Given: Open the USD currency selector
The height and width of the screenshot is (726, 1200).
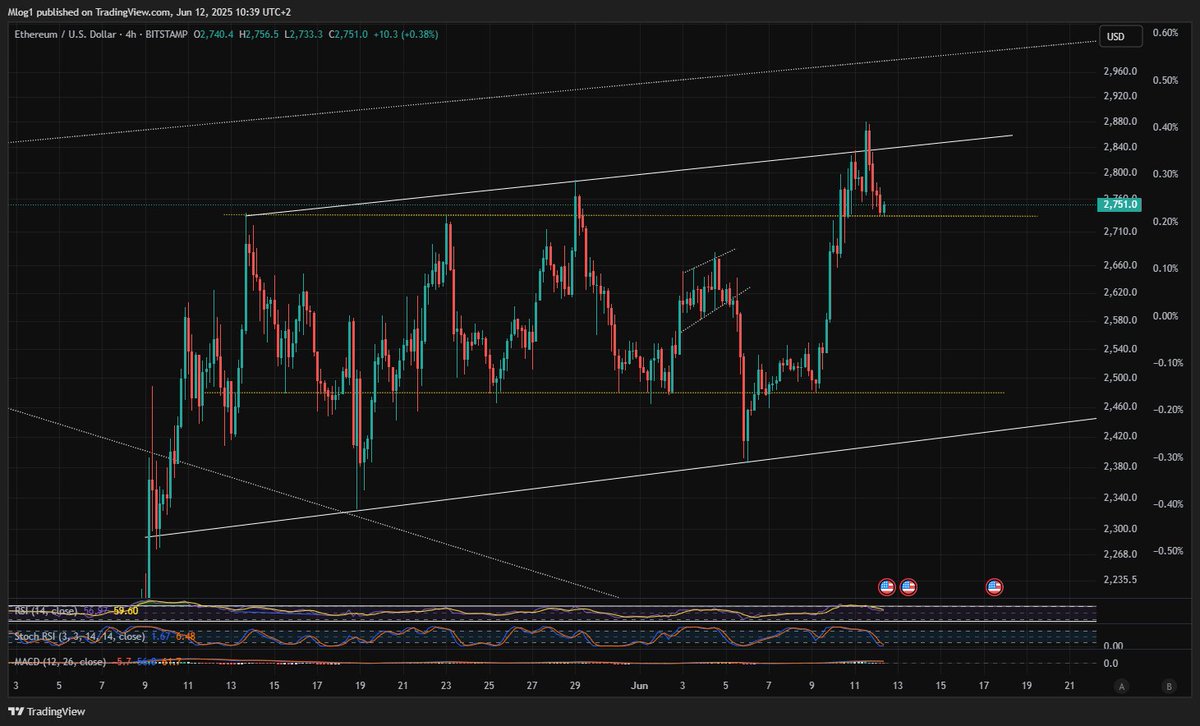Looking at the screenshot, I should point(1115,37).
